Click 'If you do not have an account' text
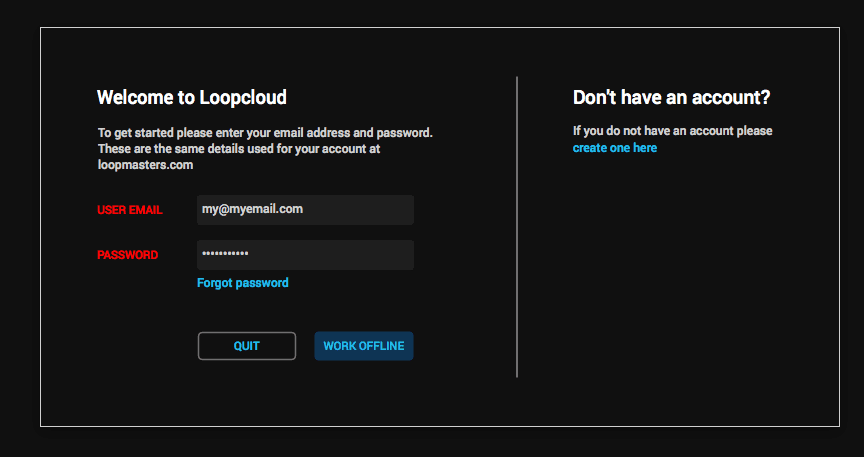Screen dimensions: 864x457 pos(672,131)
